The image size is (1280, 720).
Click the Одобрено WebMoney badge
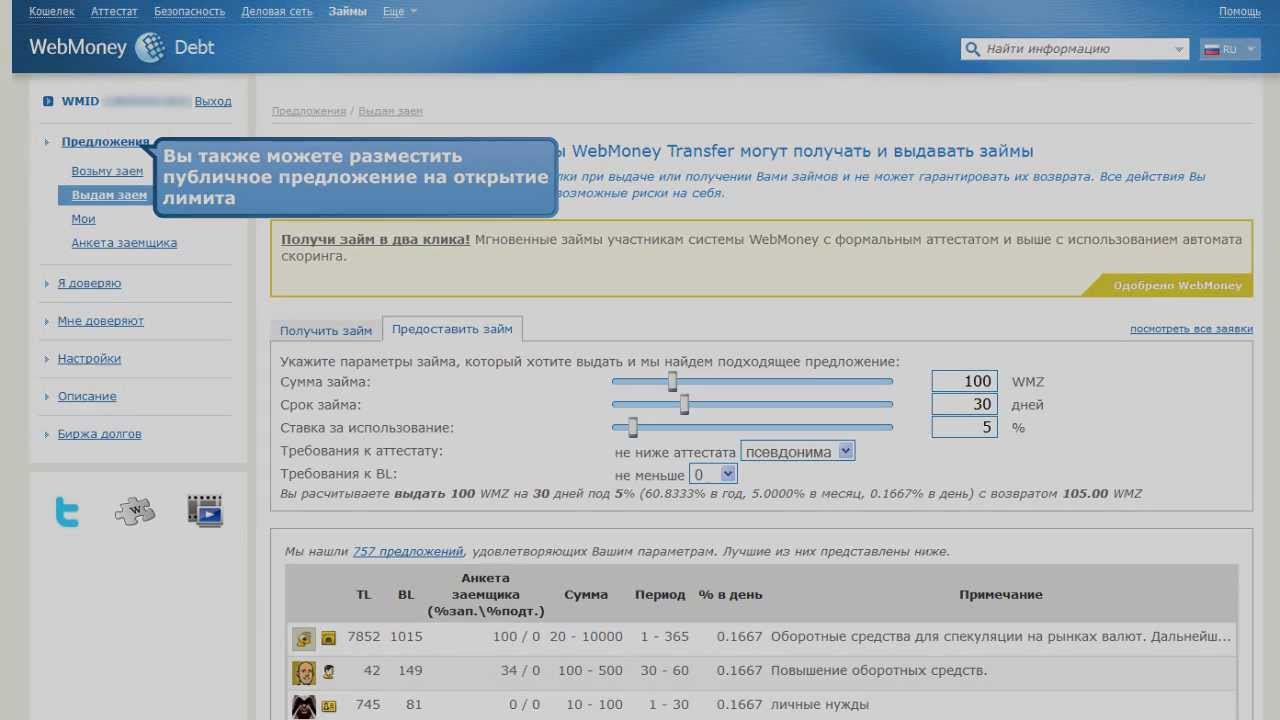[1168, 285]
